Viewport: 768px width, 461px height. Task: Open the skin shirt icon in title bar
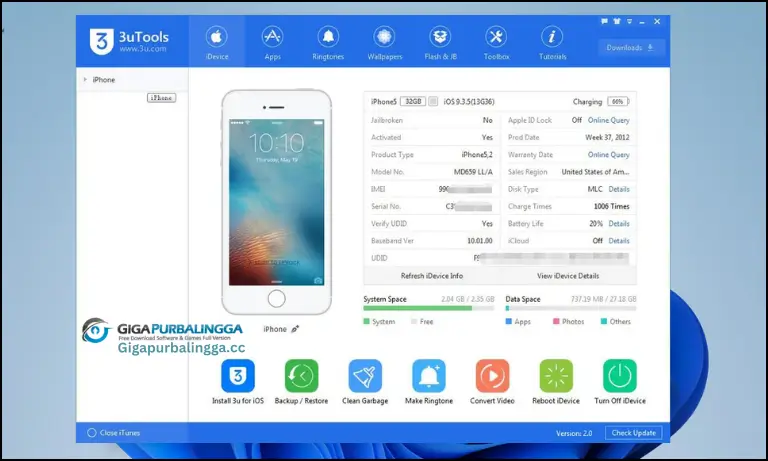tap(617, 21)
